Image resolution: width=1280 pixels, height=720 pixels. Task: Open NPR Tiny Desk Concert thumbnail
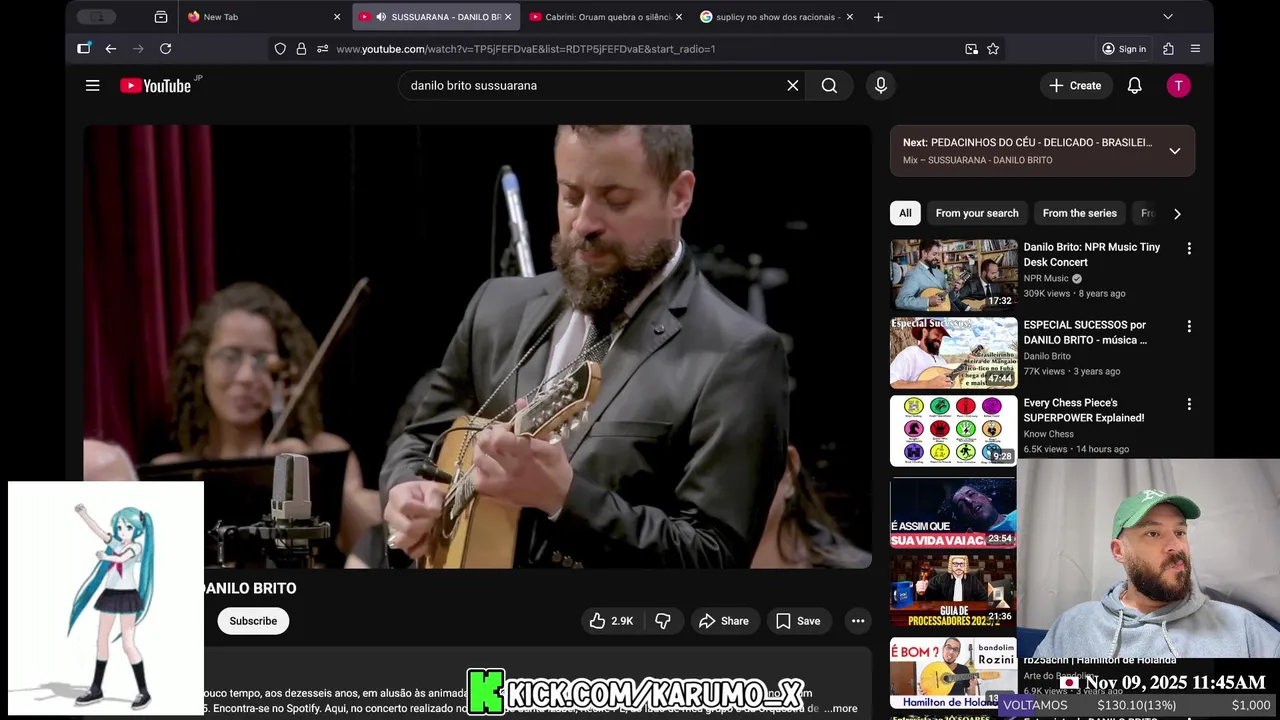(x=954, y=275)
